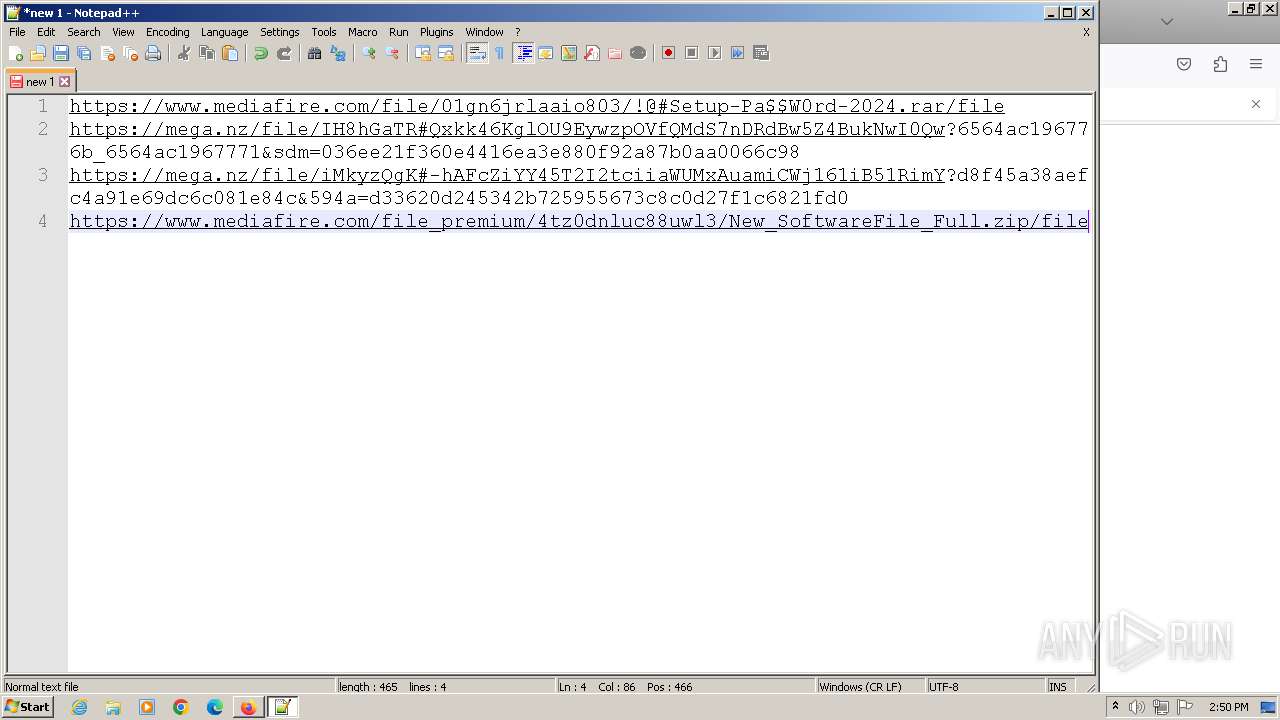Toggle synchronize horizontal scrolling
The width and height of the screenshot is (1280, 720).
pos(446,53)
